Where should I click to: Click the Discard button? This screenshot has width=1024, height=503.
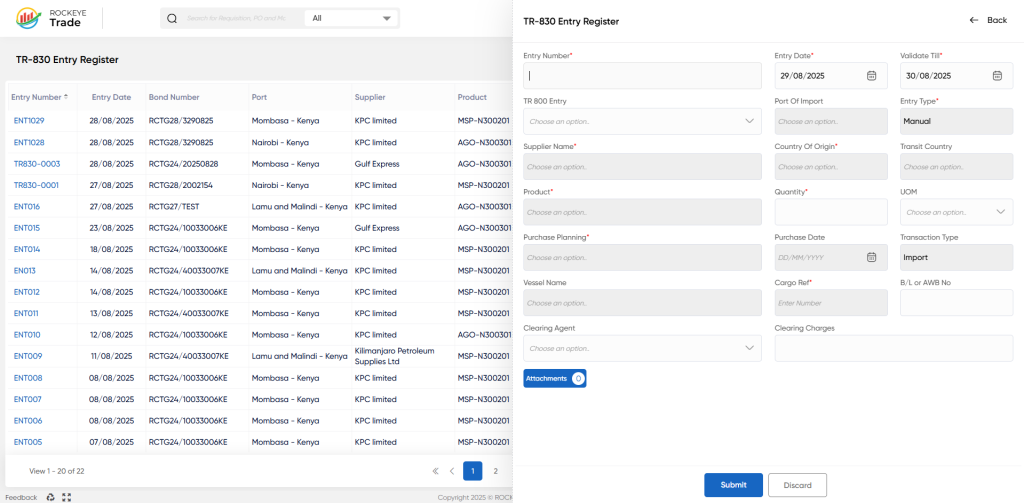797,485
